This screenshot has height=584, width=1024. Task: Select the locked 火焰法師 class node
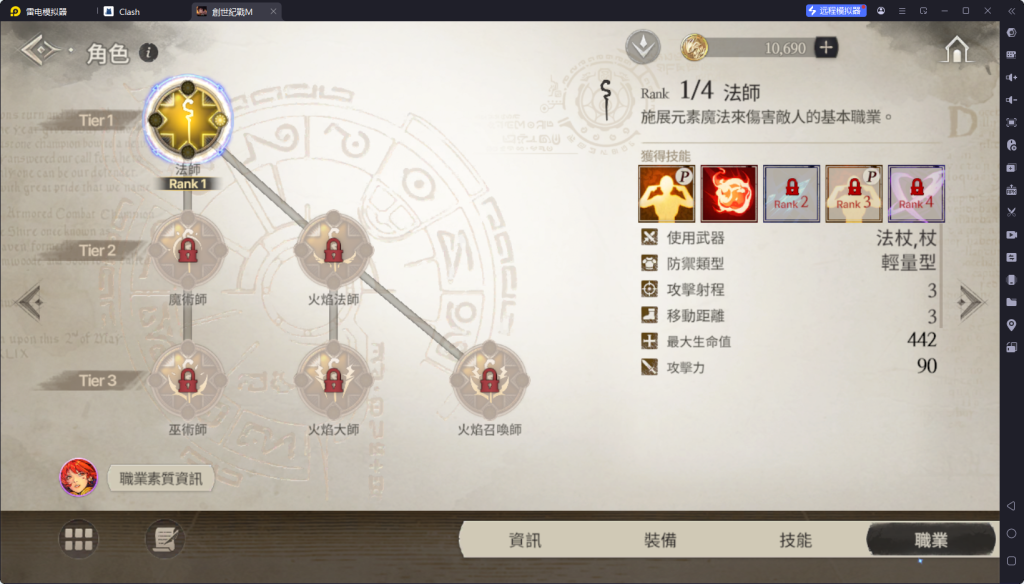pyautogui.click(x=334, y=250)
